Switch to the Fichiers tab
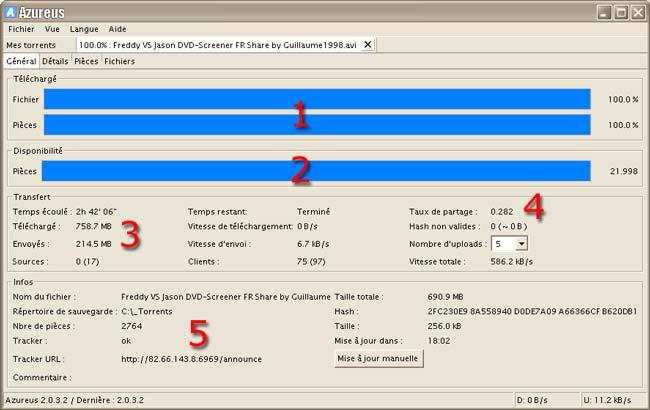Viewport: 650px width, 410px height. pos(119,61)
